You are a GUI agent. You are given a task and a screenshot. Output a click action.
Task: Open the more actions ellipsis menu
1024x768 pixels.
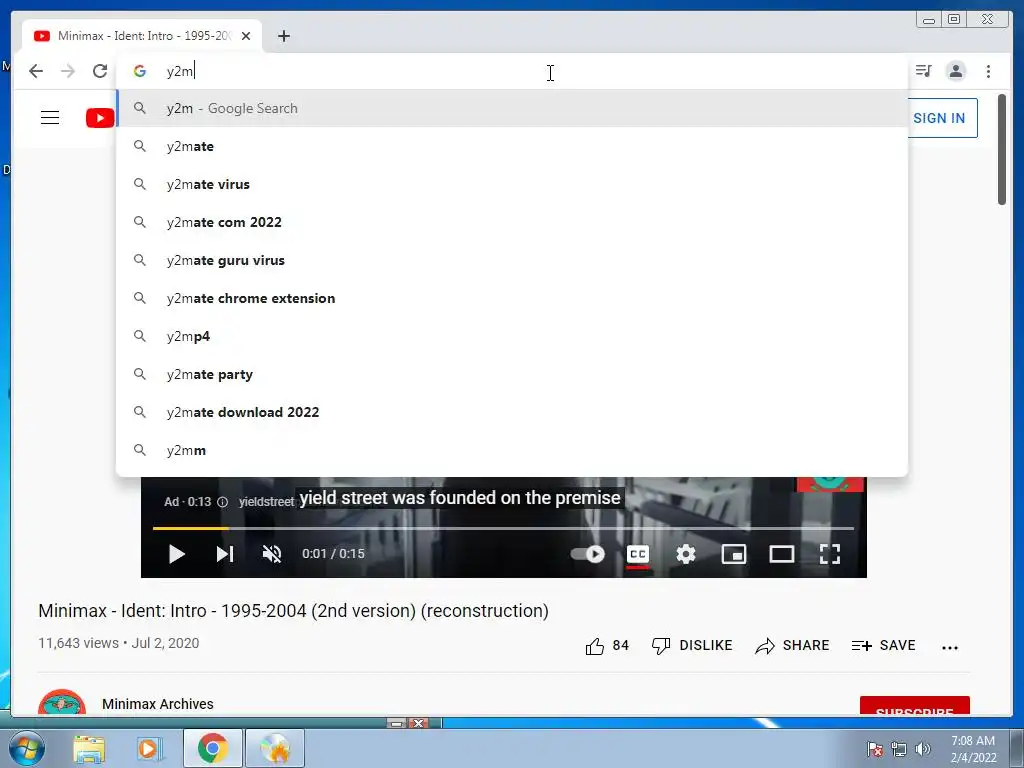[950, 647]
